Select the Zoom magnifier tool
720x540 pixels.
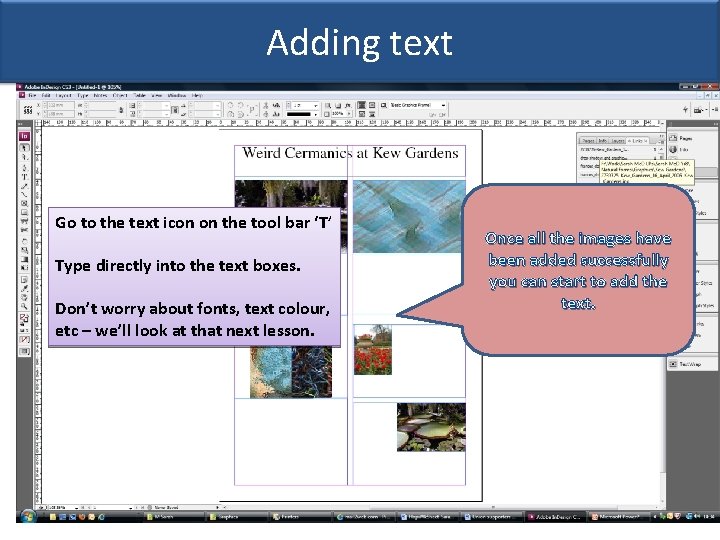coord(24,306)
